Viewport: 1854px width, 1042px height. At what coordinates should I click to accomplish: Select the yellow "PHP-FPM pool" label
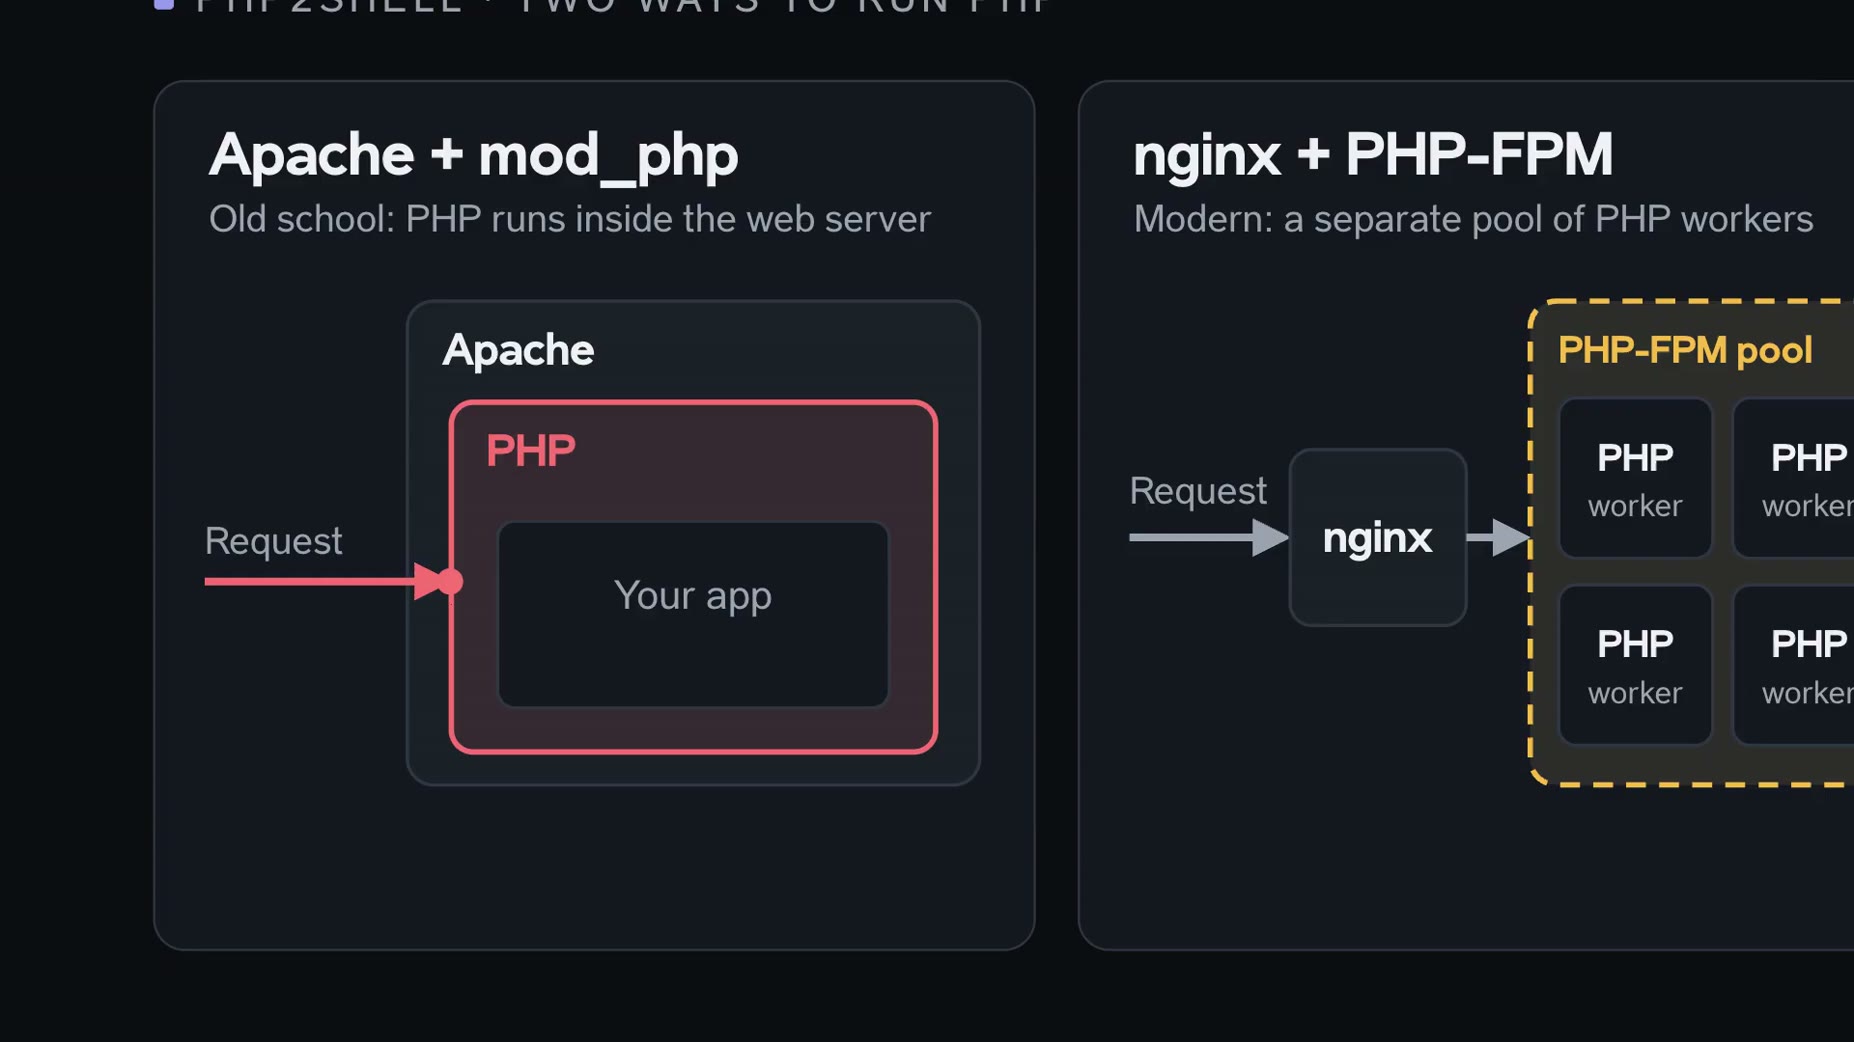pos(1685,351)
